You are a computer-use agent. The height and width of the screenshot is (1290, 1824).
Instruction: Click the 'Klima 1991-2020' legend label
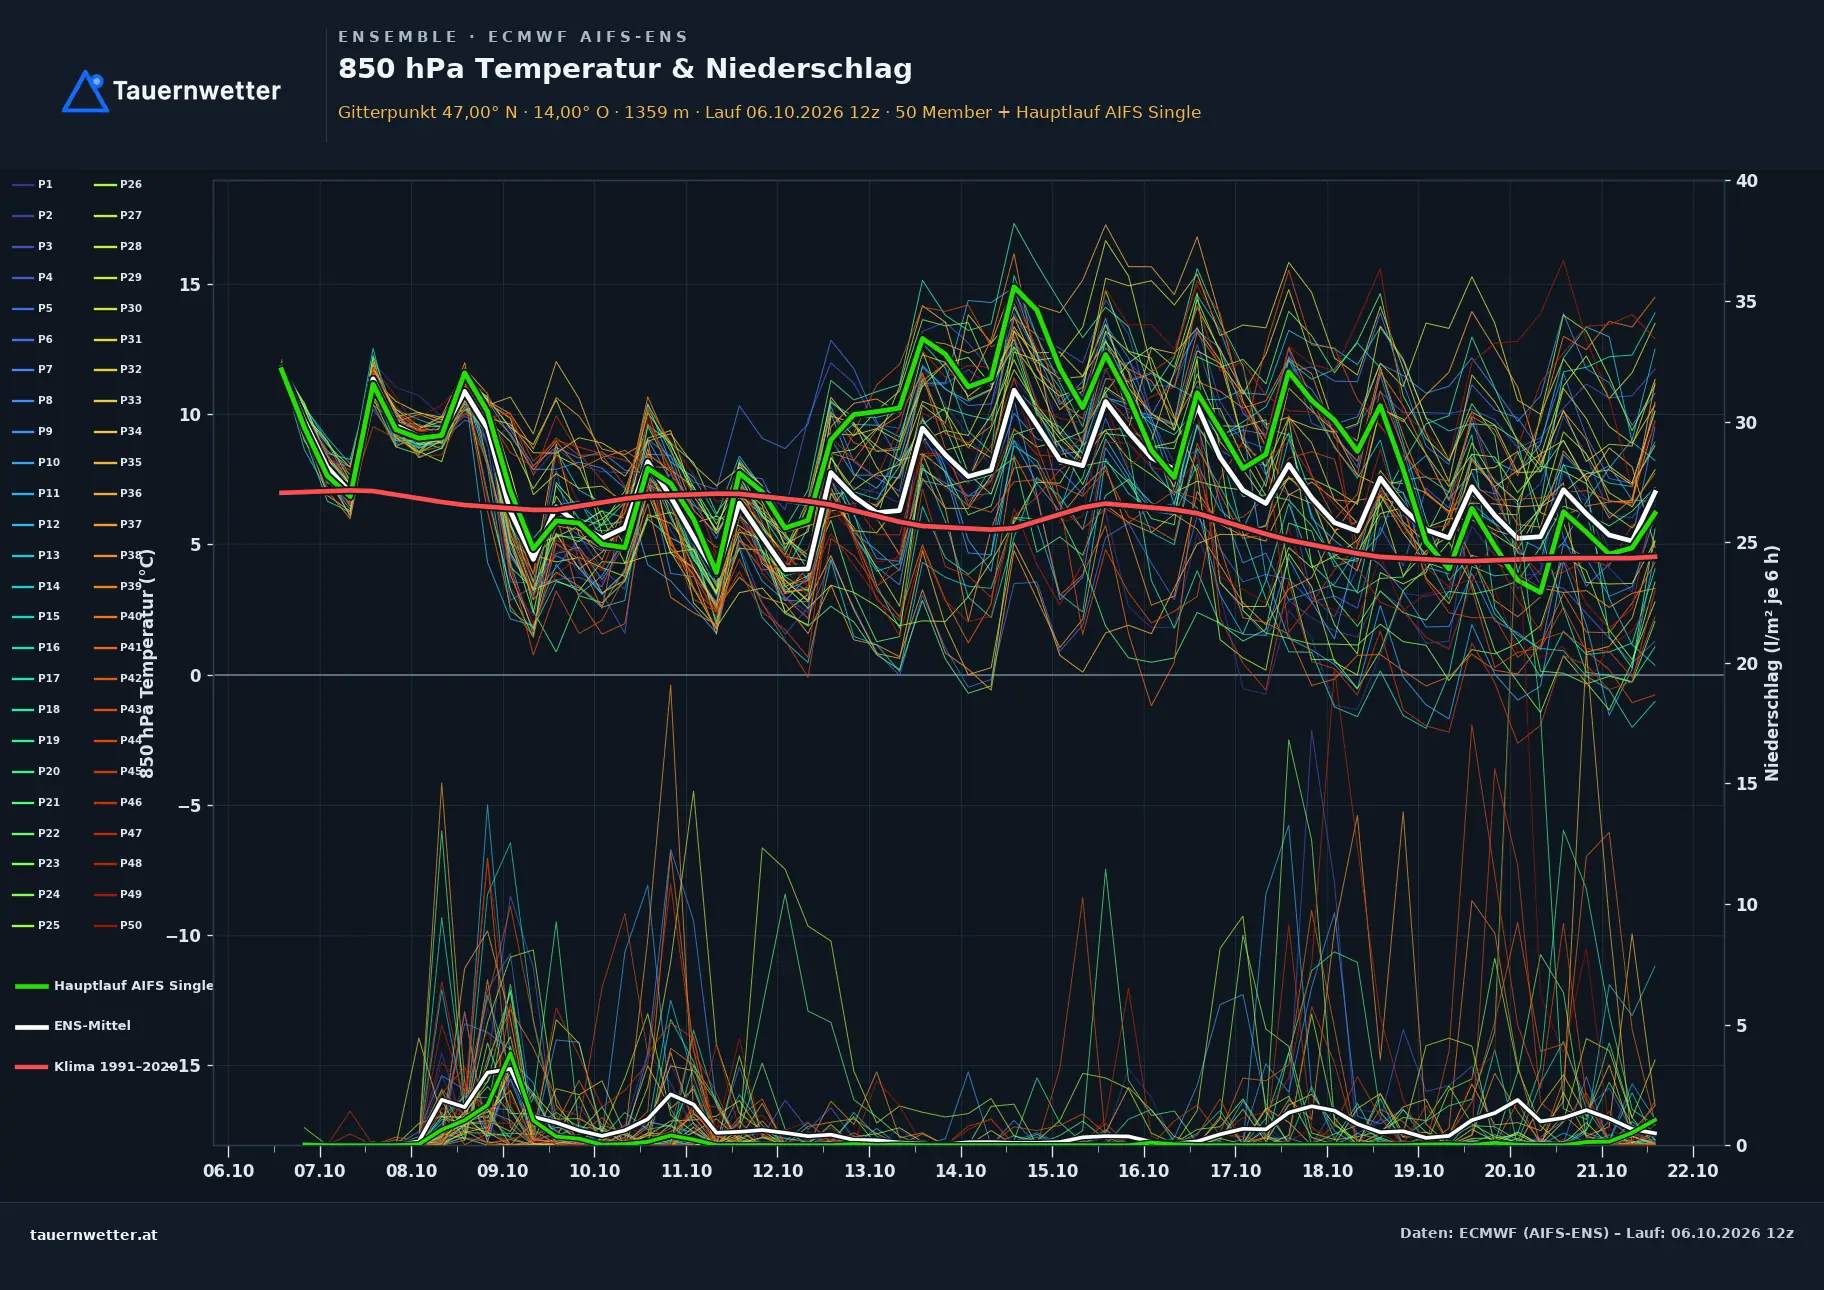point(115,1066)
